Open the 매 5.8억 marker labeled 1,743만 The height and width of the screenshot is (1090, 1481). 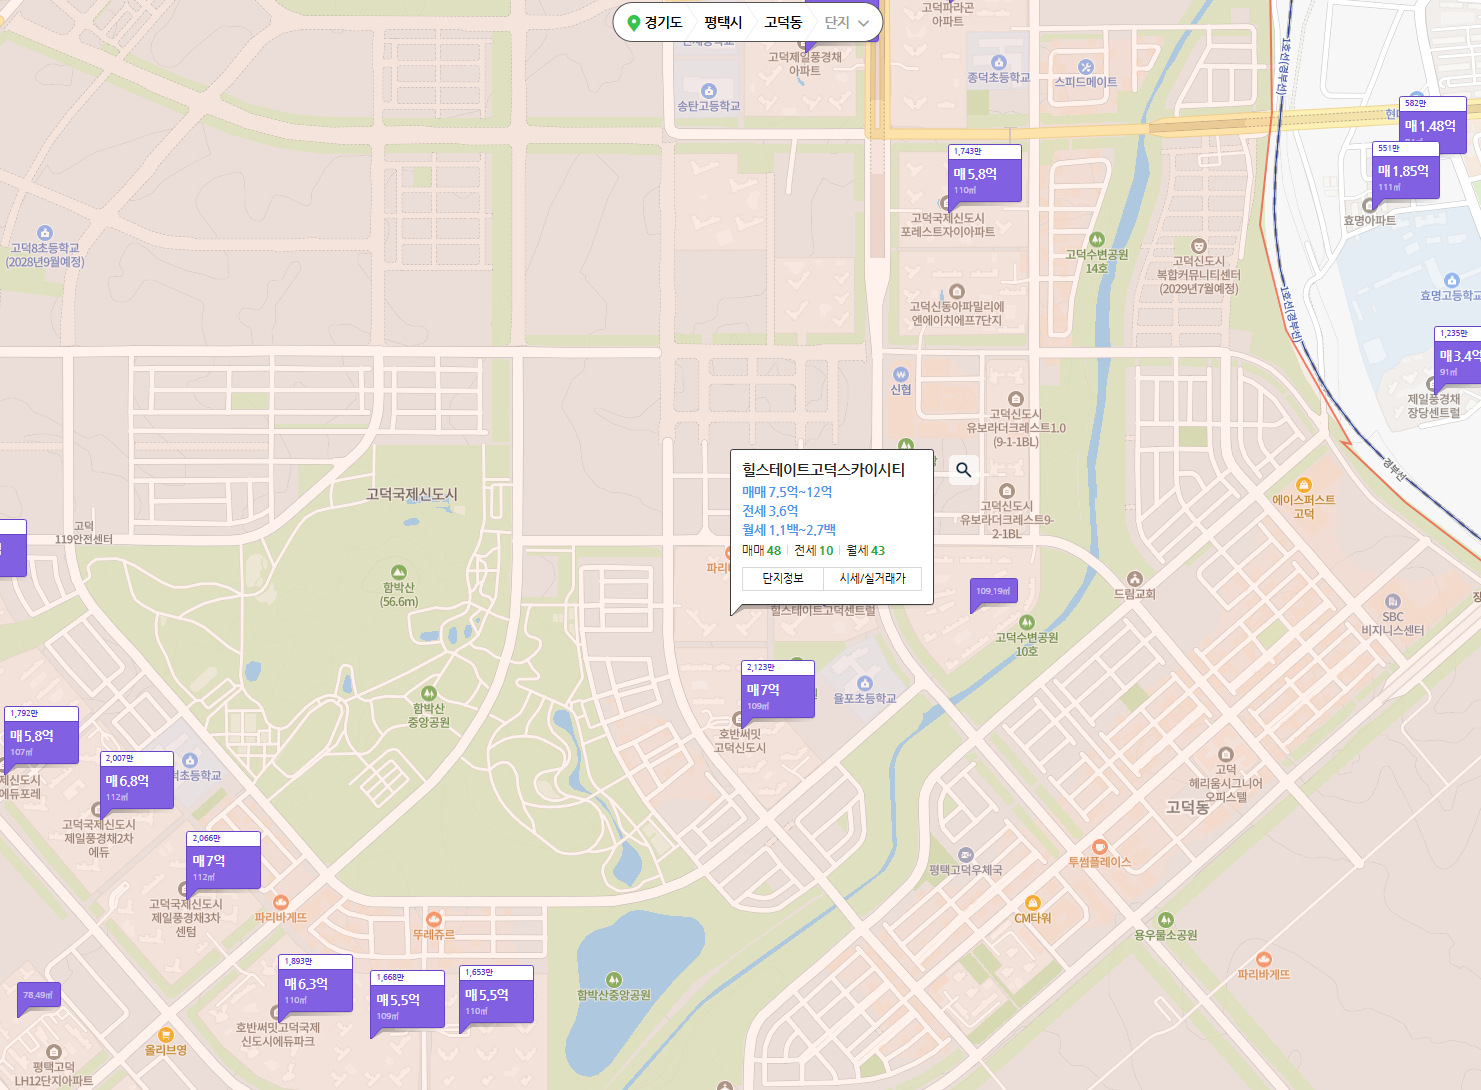tap(985, 174)
